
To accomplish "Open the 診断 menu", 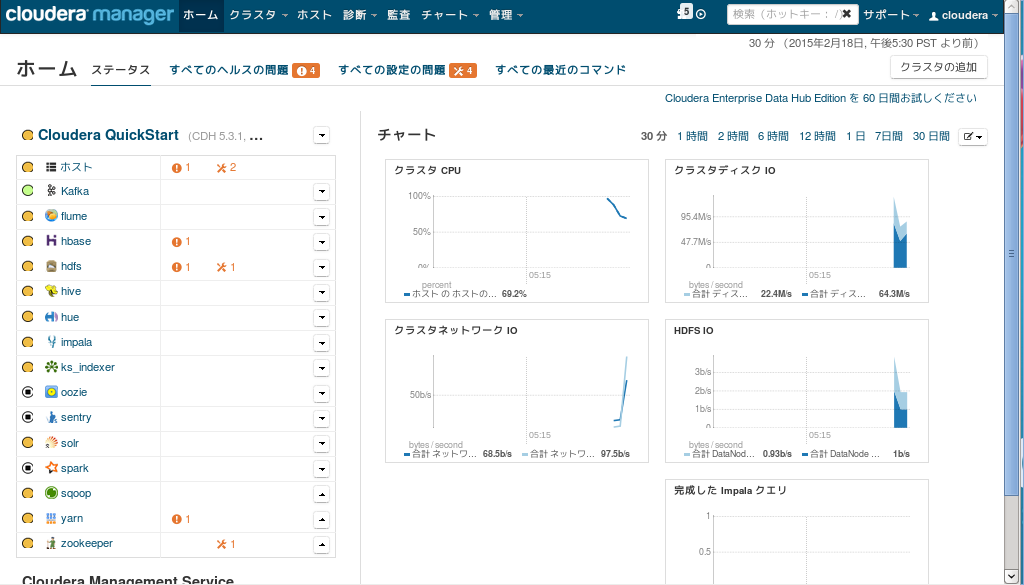I will click(x=360, y=15).
